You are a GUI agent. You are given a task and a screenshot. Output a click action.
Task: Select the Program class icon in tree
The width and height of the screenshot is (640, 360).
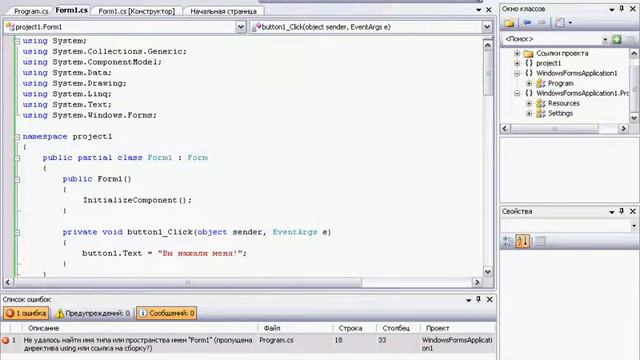point(540,83)
